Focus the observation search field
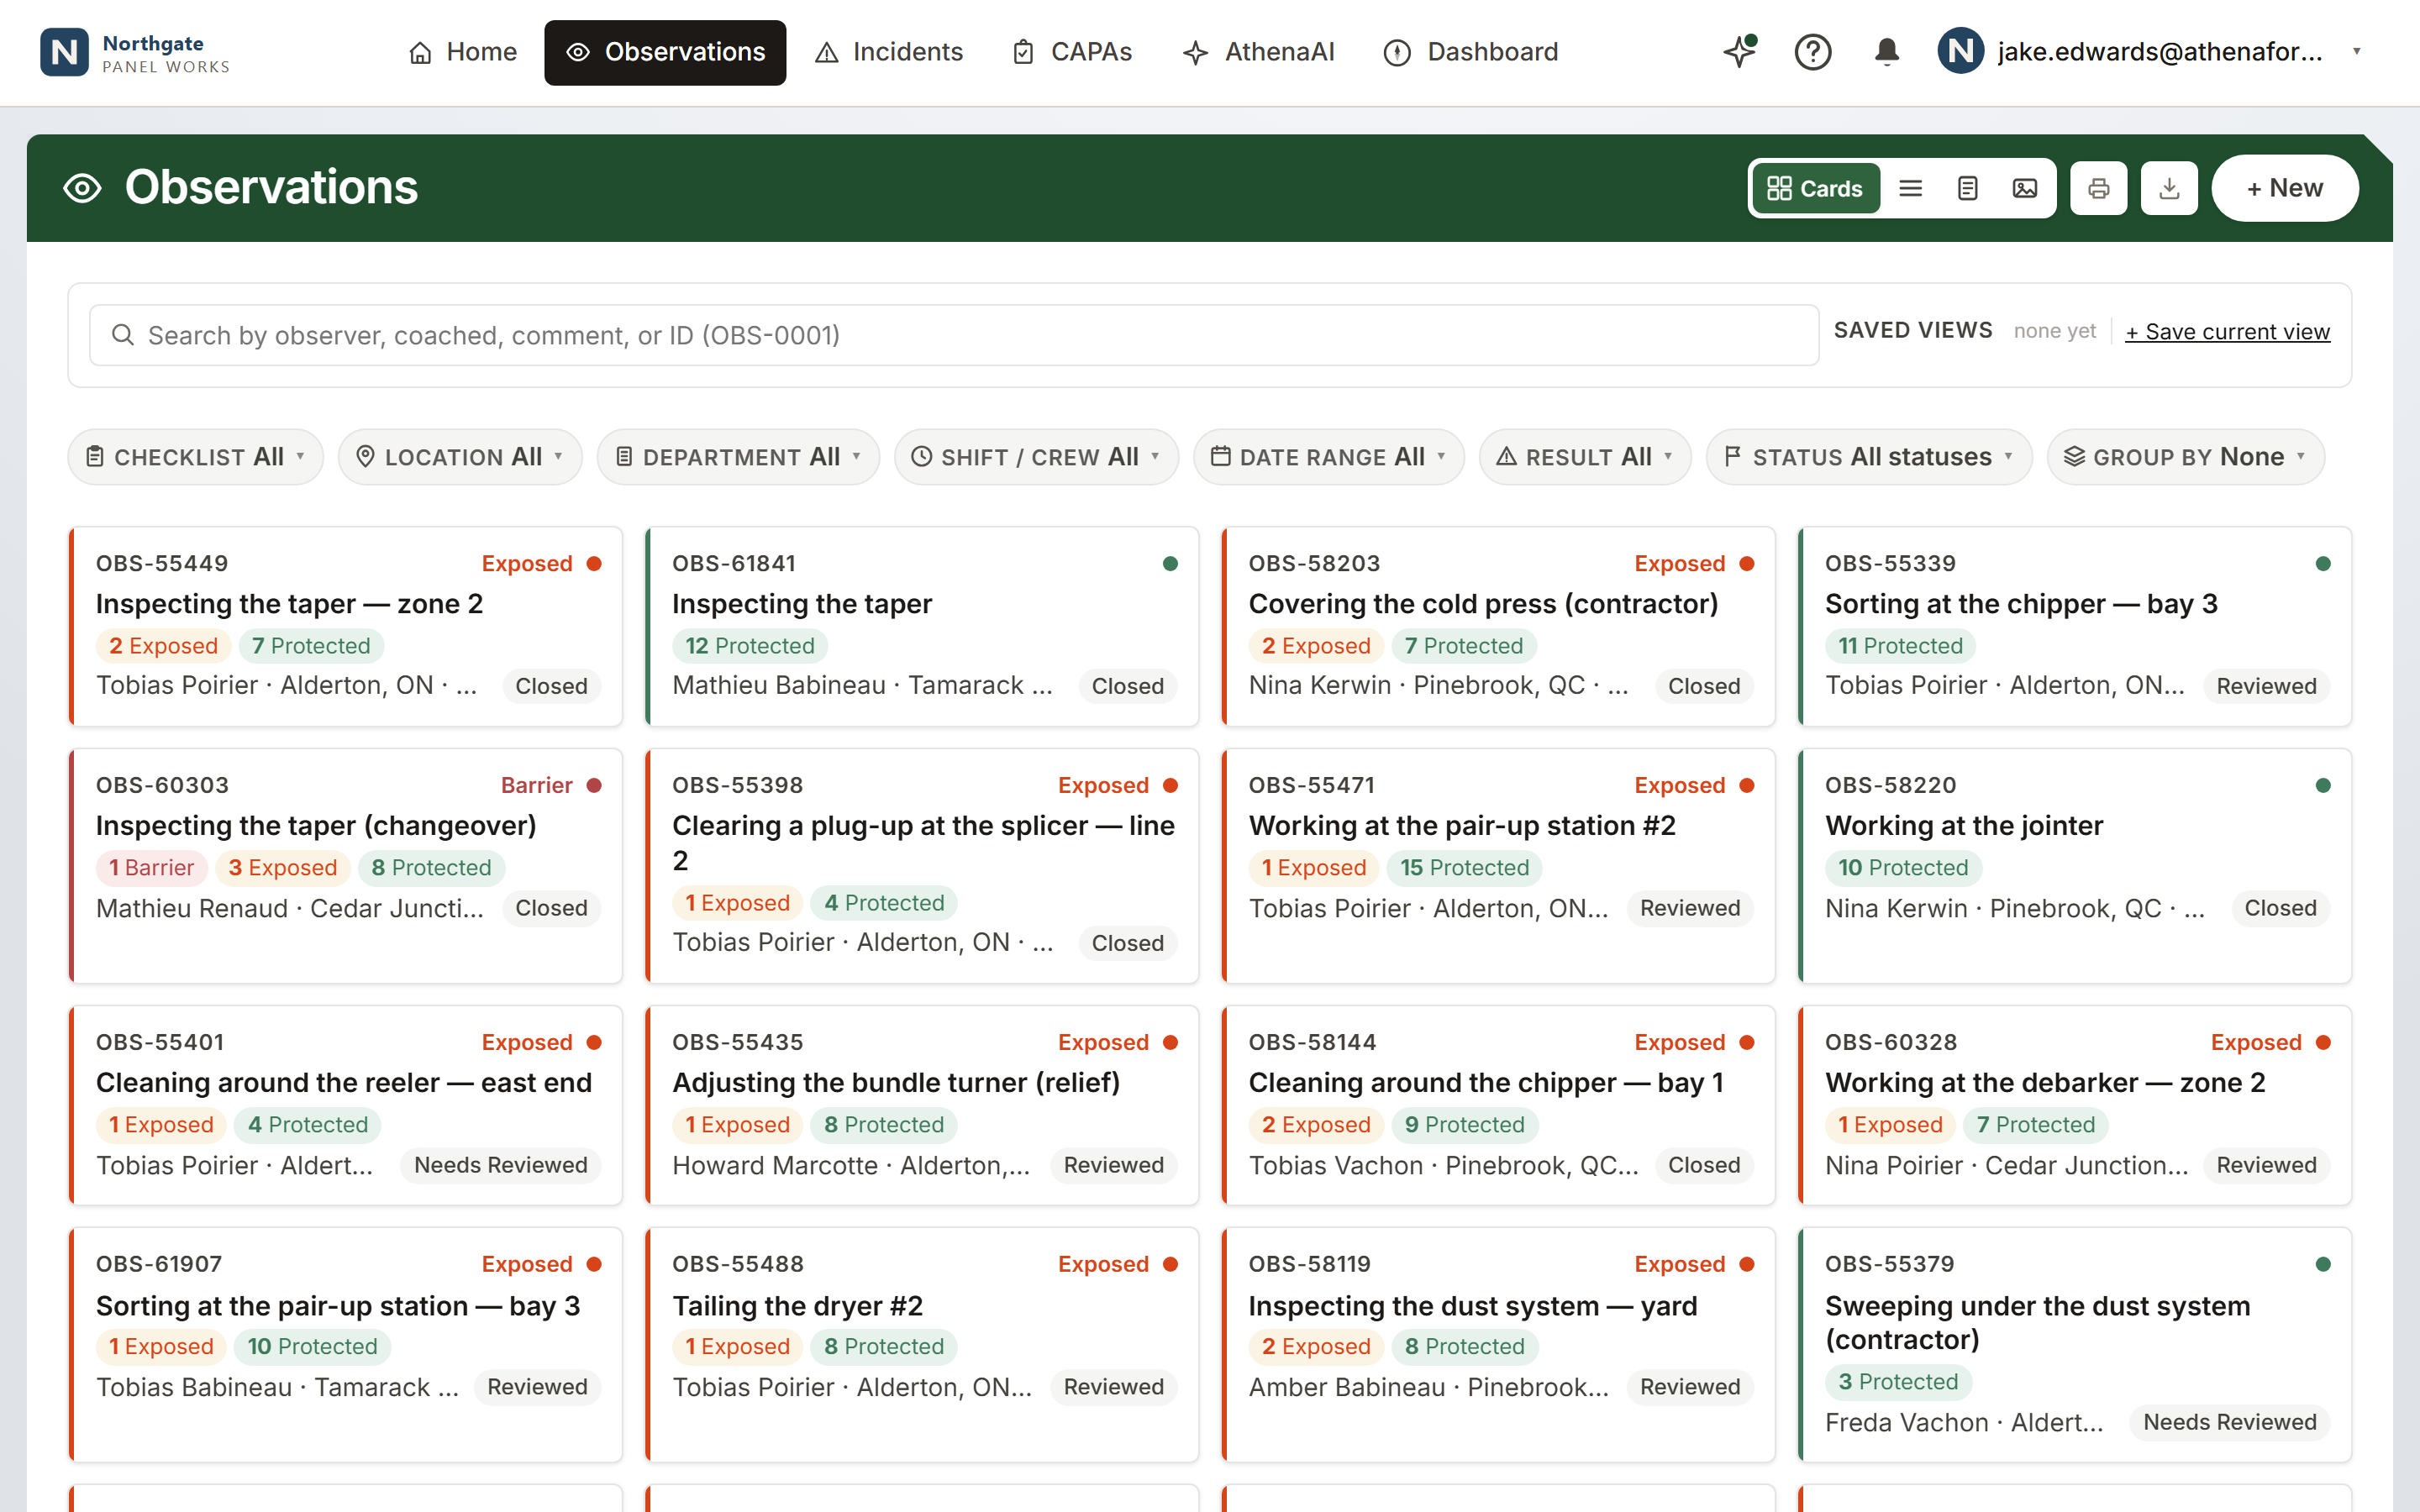The image size is (2420, 1512). point(954,335)
